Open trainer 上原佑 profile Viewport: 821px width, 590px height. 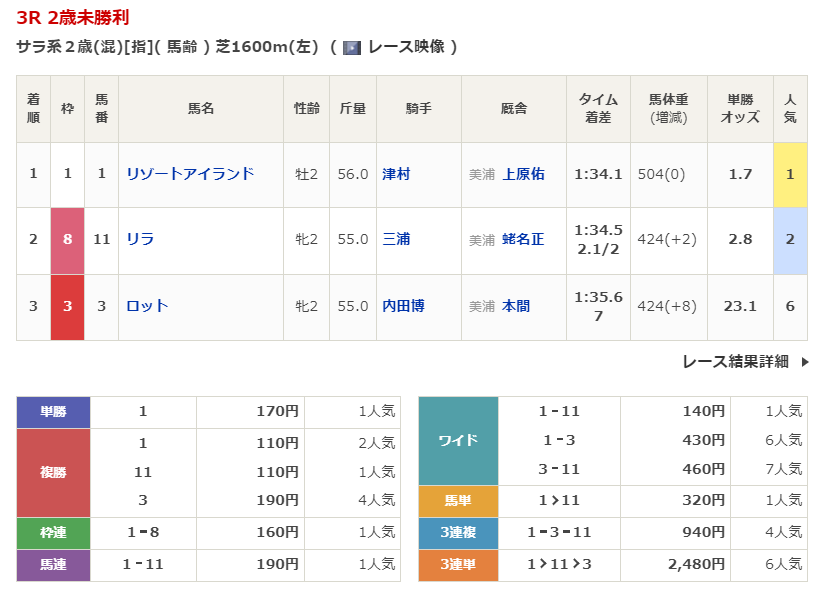pyautogui.click(x=523, y=174)
